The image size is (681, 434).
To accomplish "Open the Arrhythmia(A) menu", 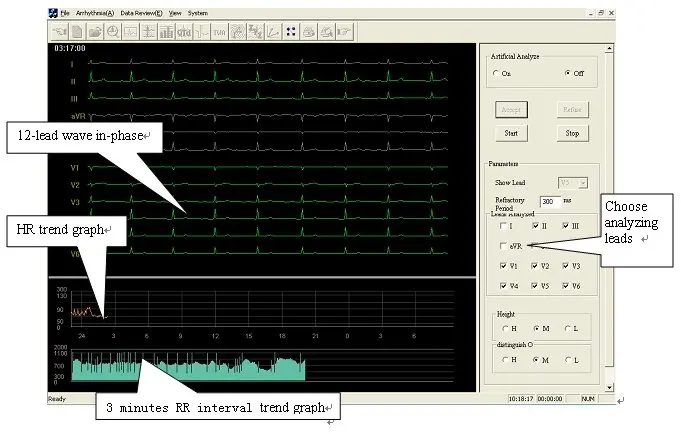I will pyautogui.click(x=95, y=13).
